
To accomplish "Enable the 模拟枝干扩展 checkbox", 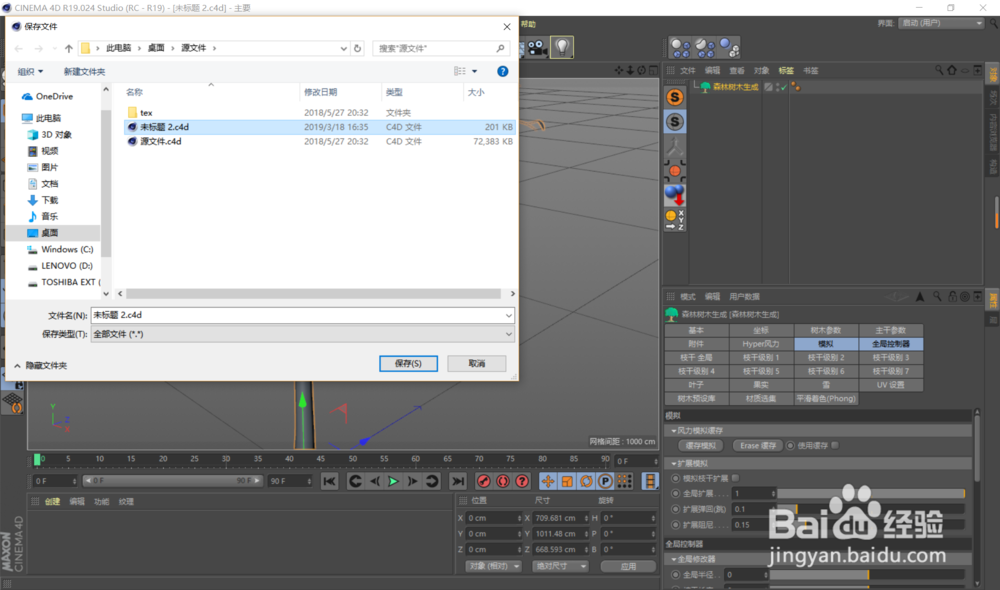I will click(735, 478).
